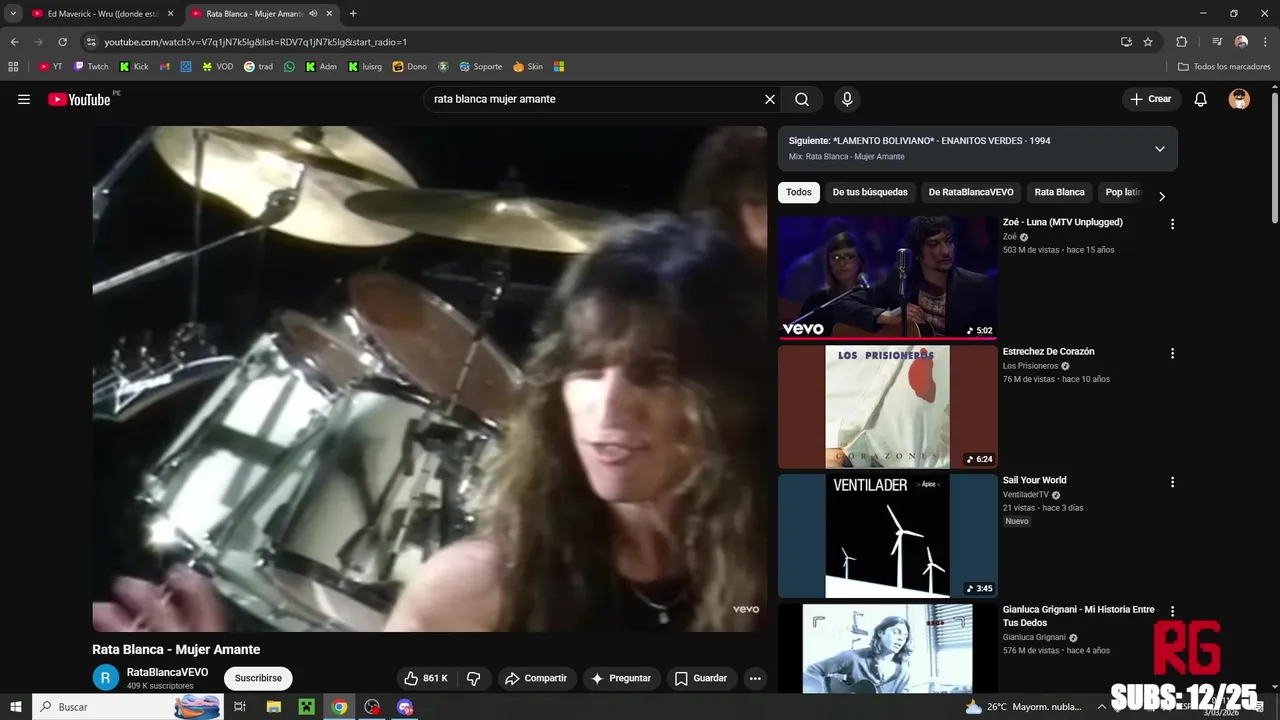Open Gianluca Grignani video thumbnail
1280x720 pixels.
(887, 647)
